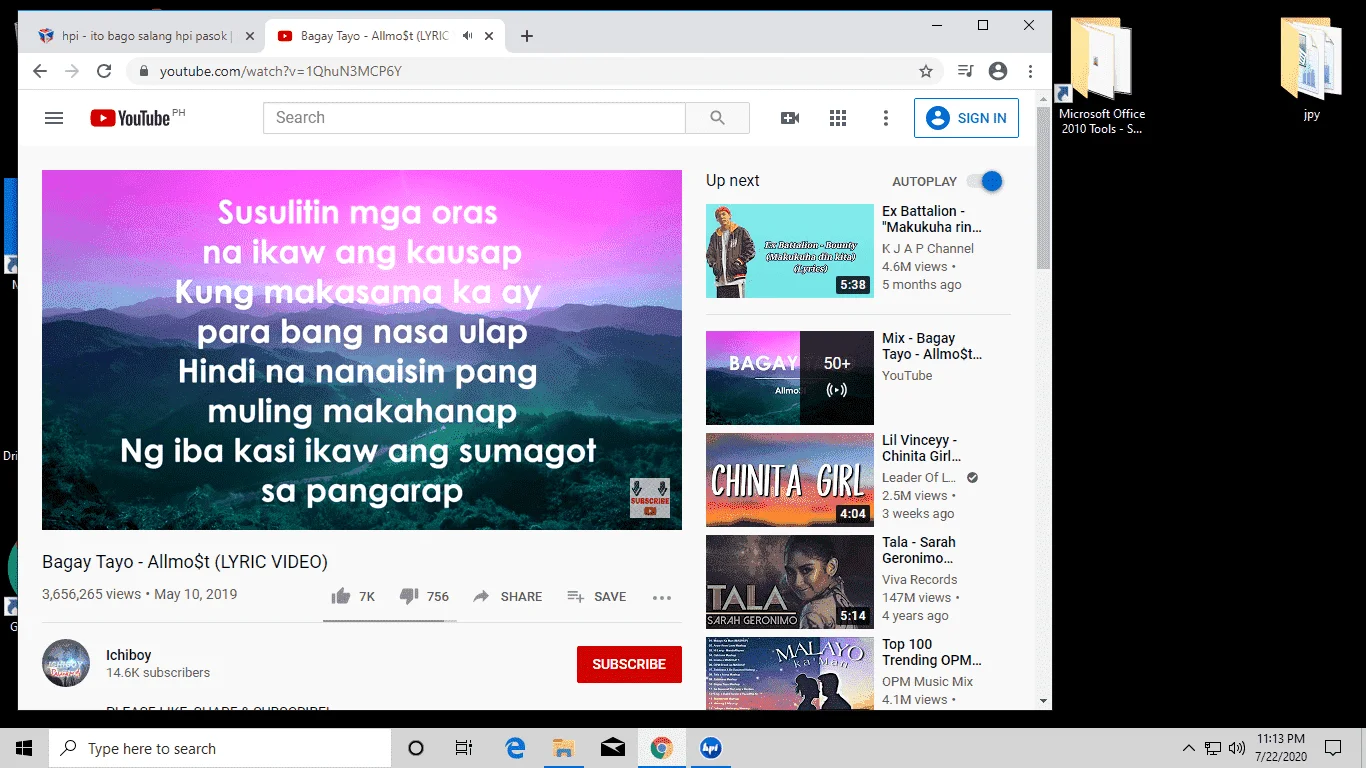Click the Windows taskbar search box
1366x768 pixels.
220,748
